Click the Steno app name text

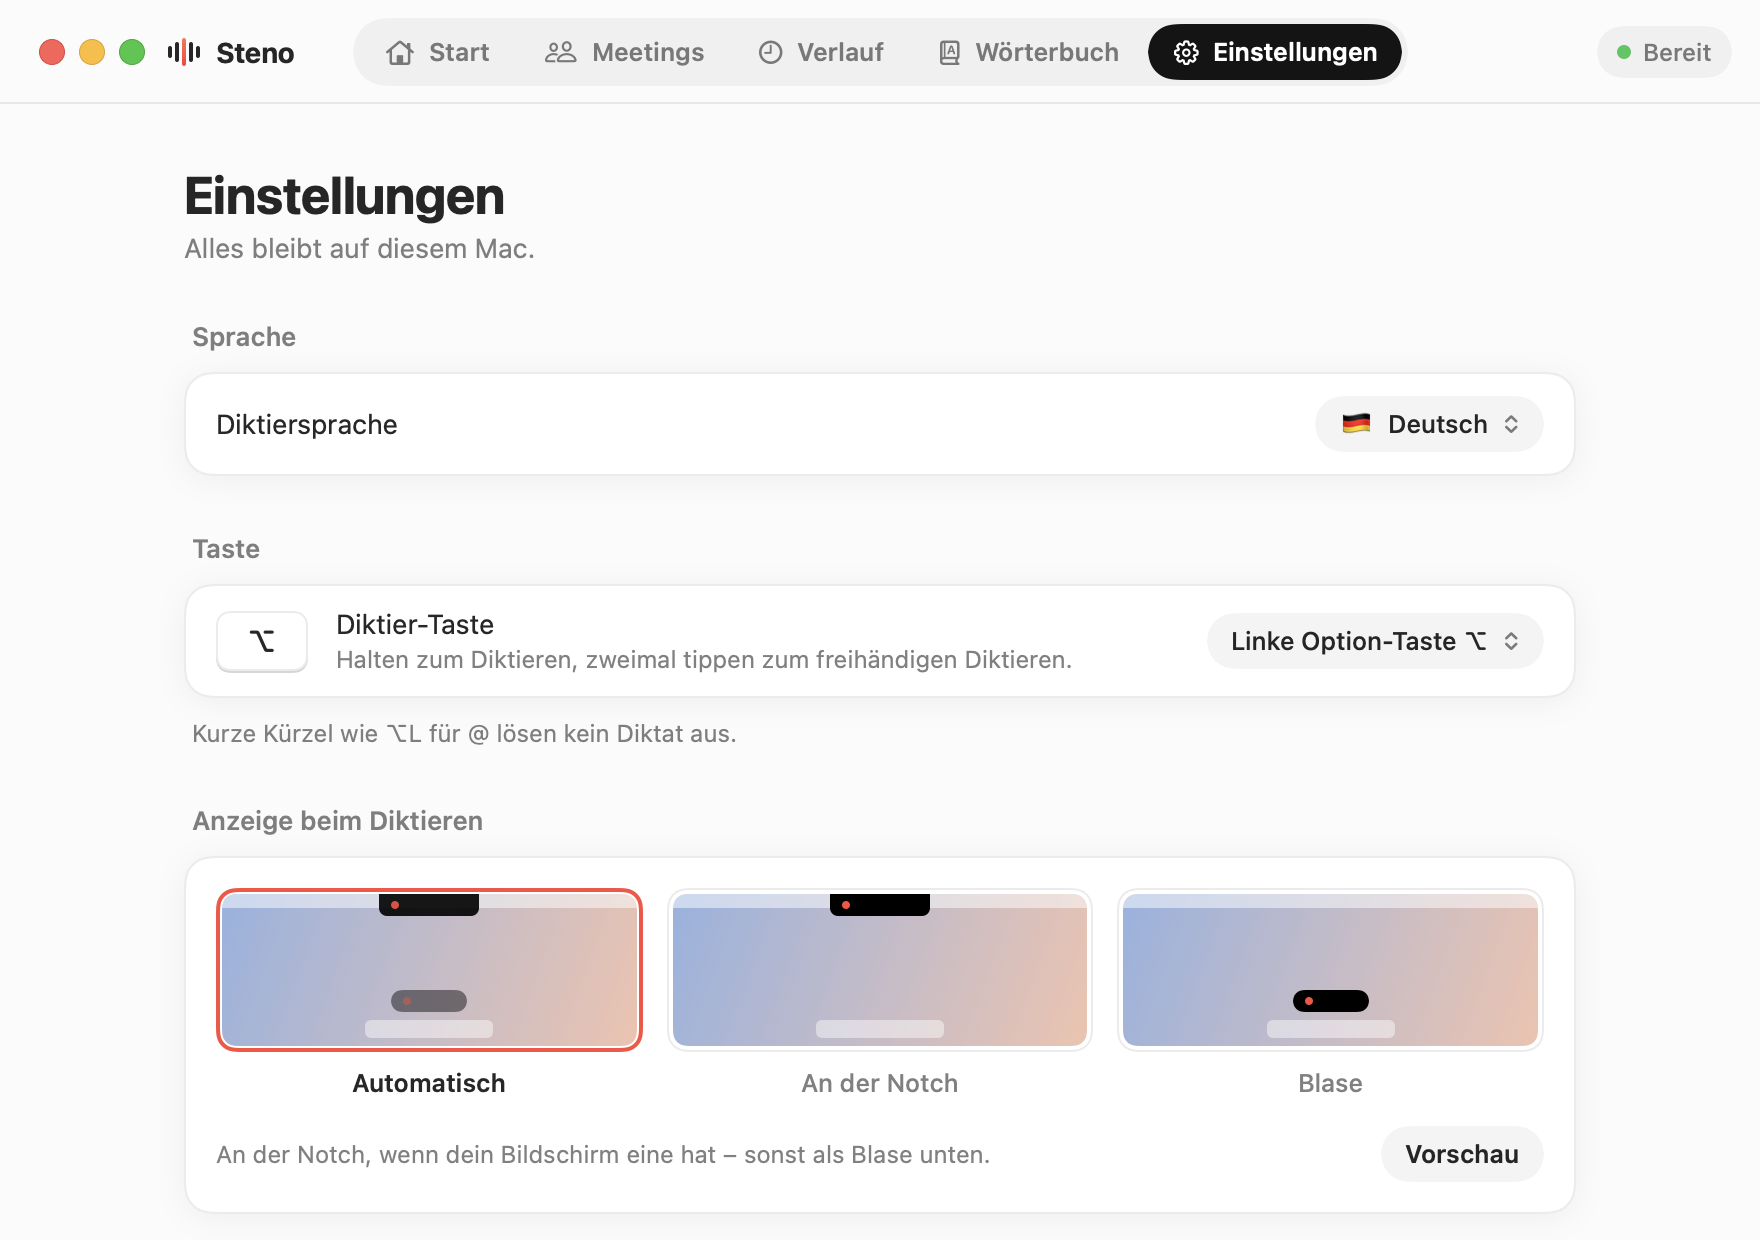255,53
